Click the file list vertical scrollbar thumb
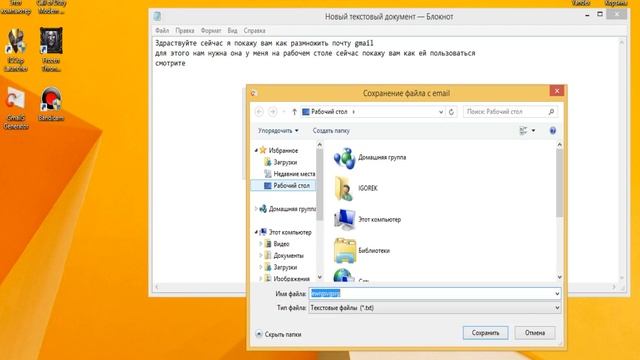 [560, 183]
